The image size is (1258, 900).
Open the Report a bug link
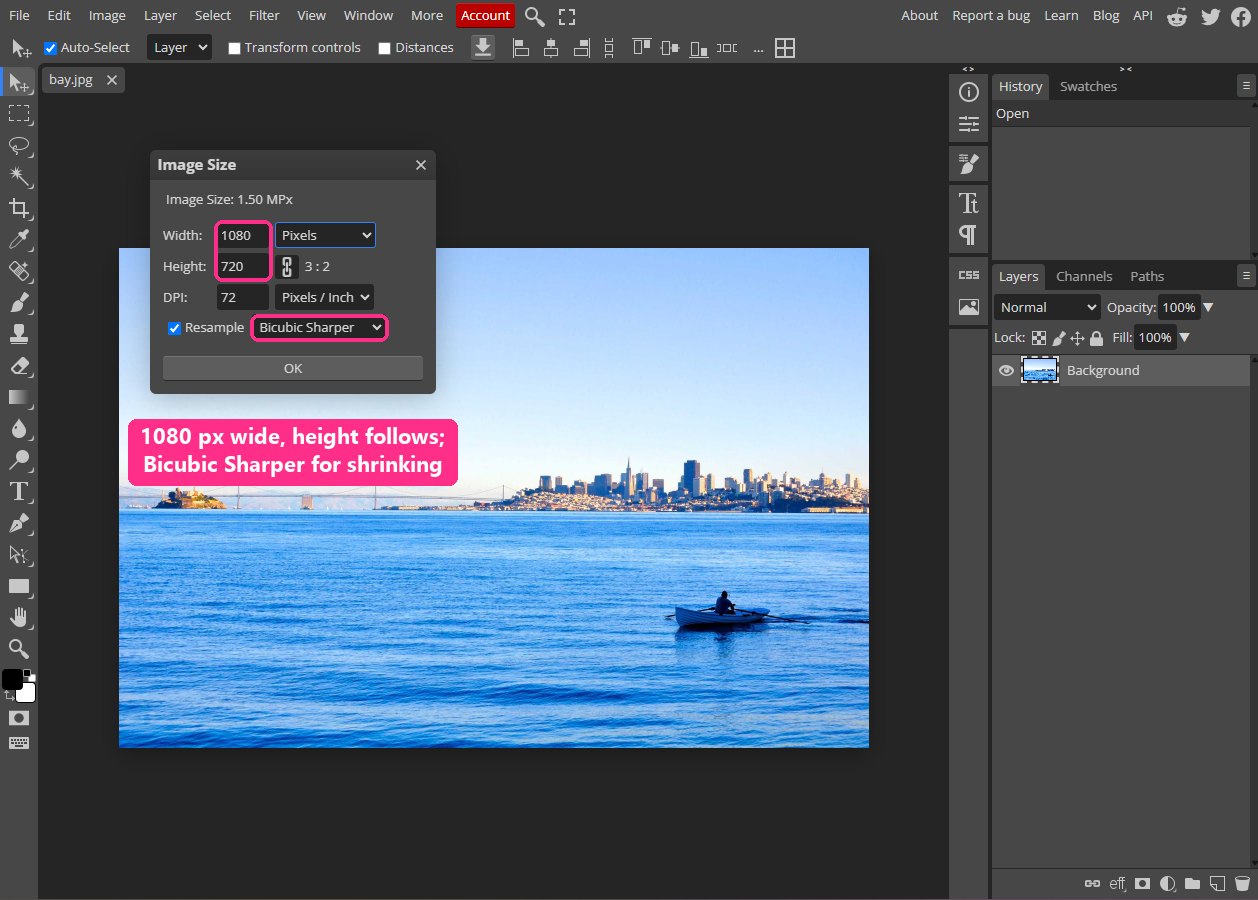pos(991,15)
